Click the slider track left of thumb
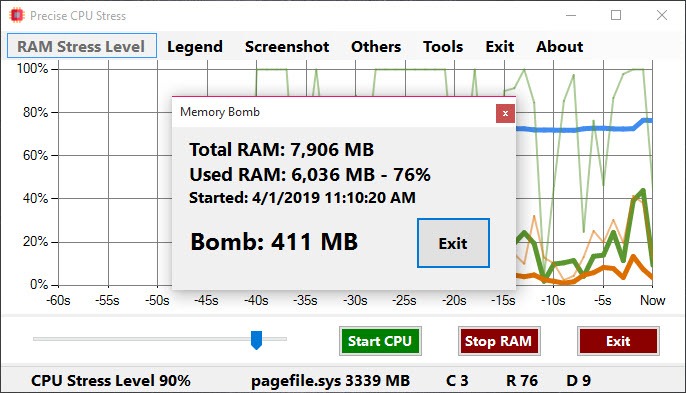Image resolution: width=686 pixels, height=393 pixels. (142, 339)
